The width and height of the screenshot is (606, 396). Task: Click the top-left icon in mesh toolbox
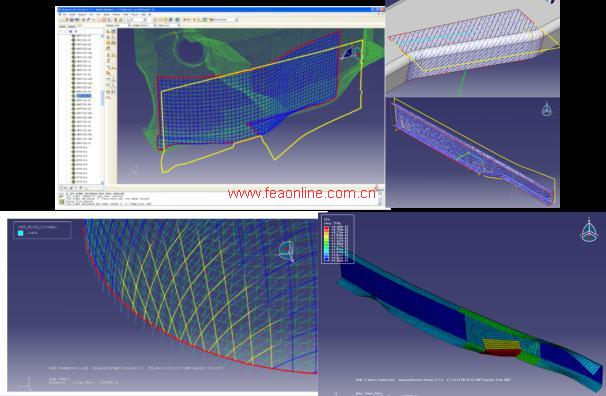(x=109, y=31)
